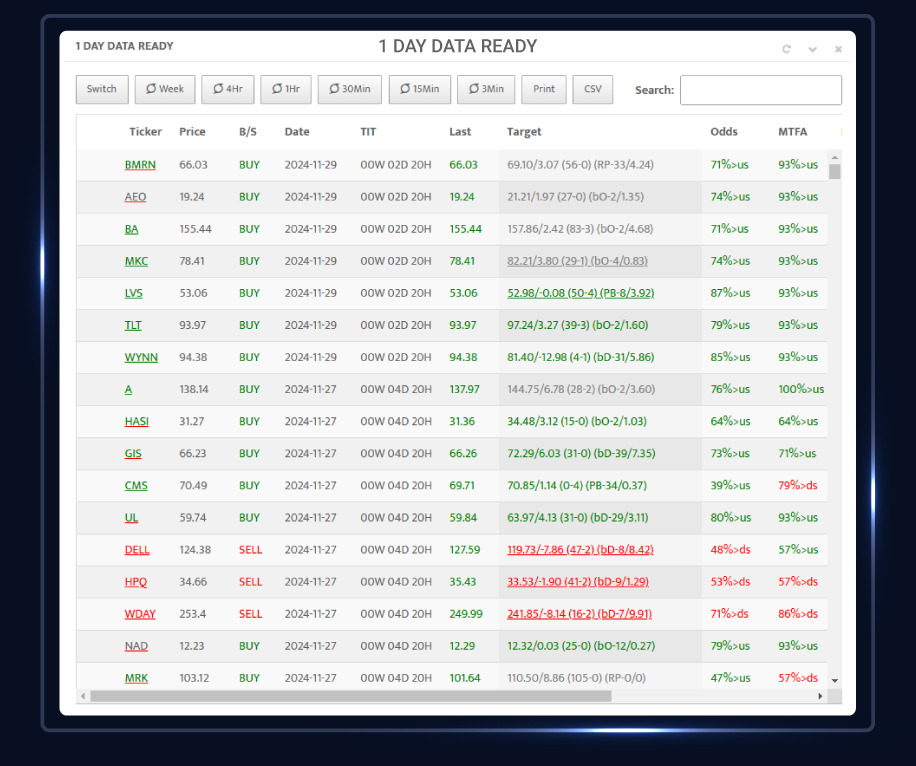Screen dimensions: 916x766
Task: Open the A ticker link
Action: pos(129,389)
